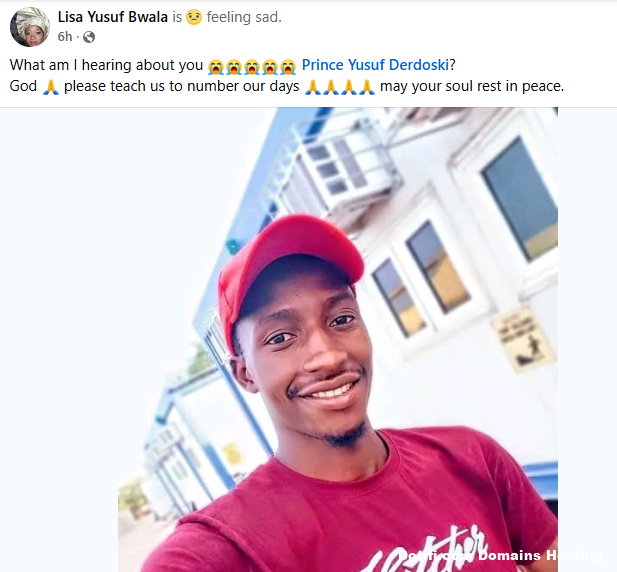Image resolution: width=617 pixels, height=572 pixels.
Task: Click 'What am I hearing about you' text
Action: 106,65
